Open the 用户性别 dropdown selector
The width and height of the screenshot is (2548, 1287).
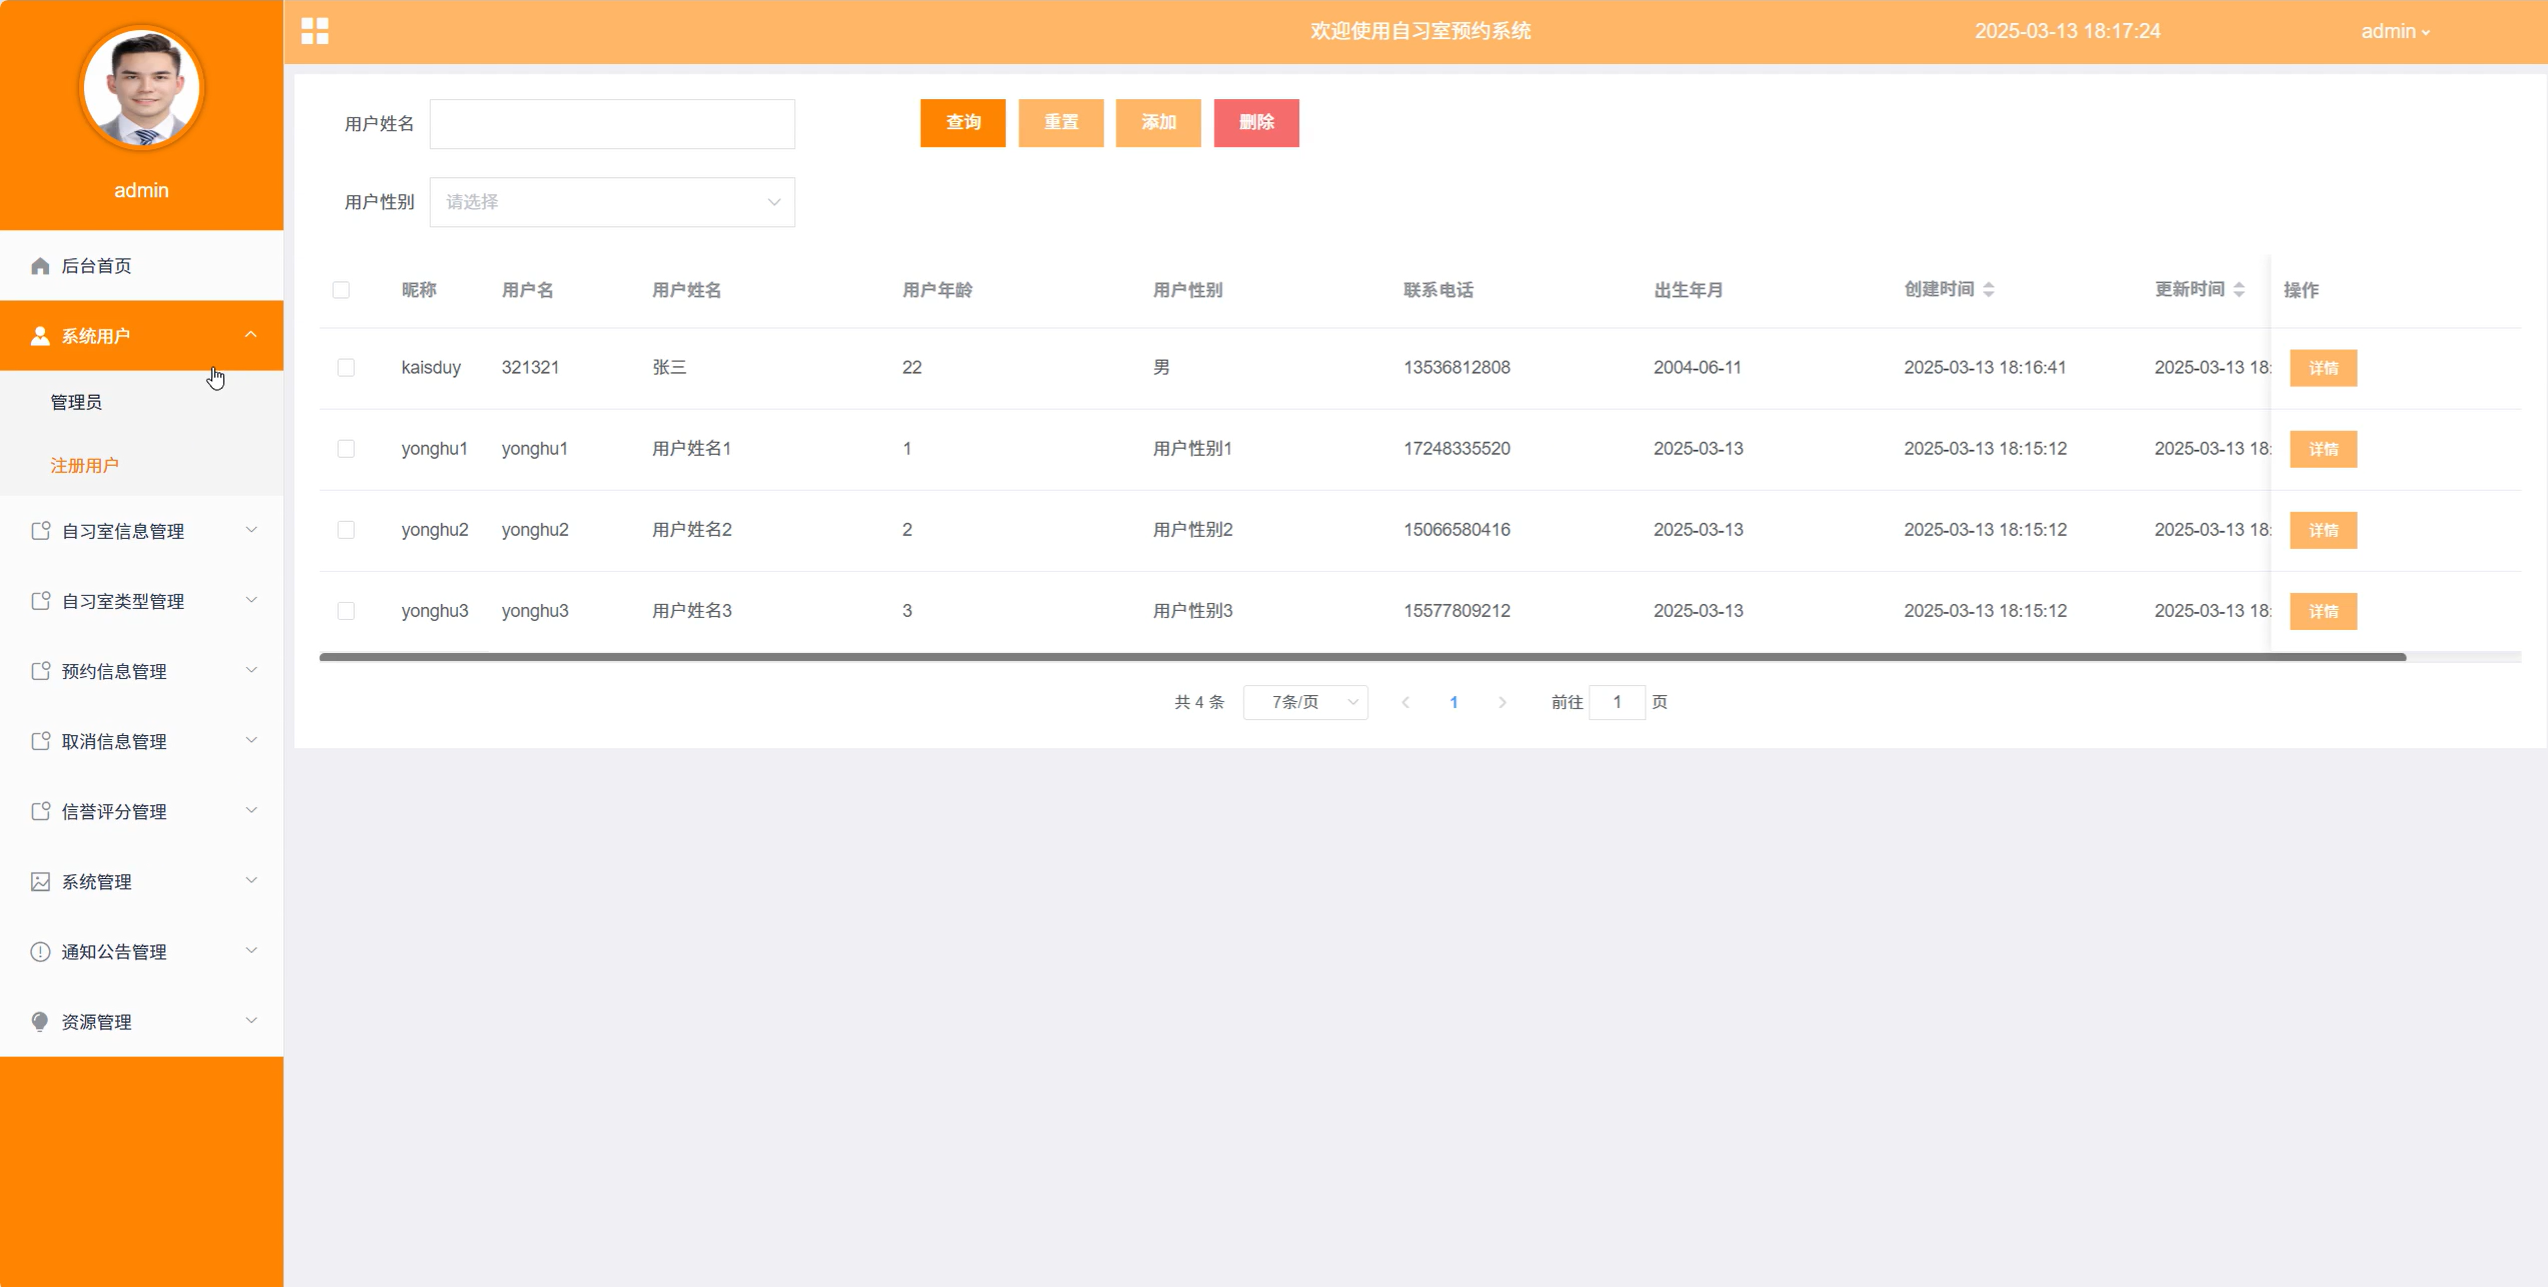pos(612,202)
